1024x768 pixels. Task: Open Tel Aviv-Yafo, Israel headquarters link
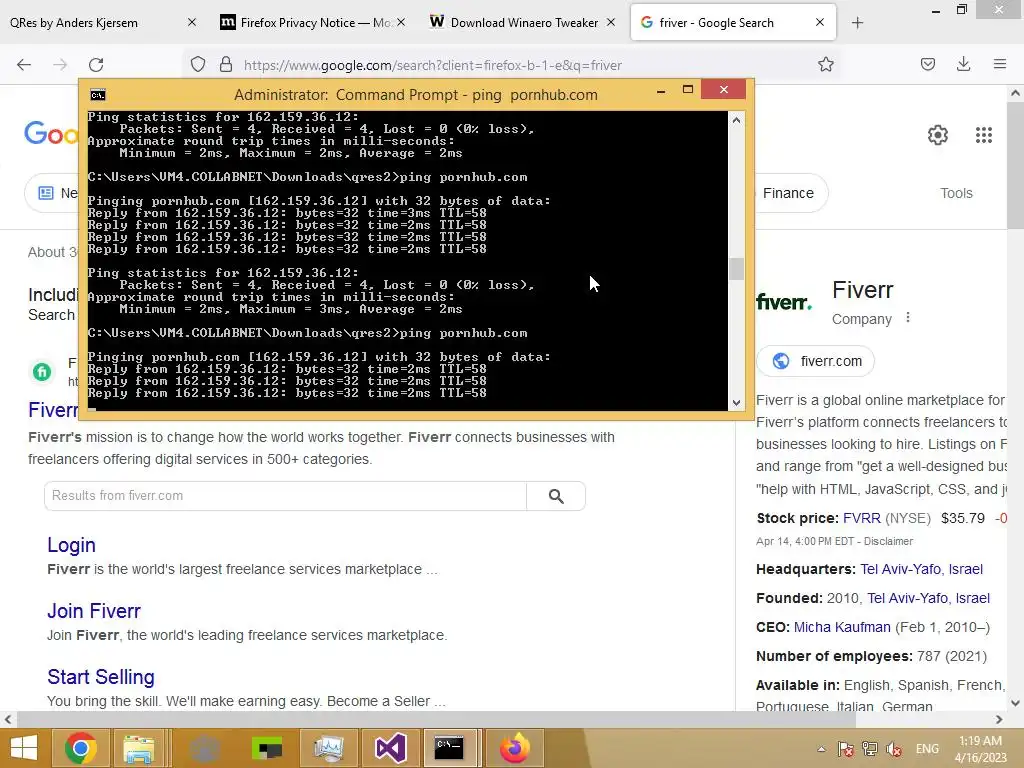(921, 569)
